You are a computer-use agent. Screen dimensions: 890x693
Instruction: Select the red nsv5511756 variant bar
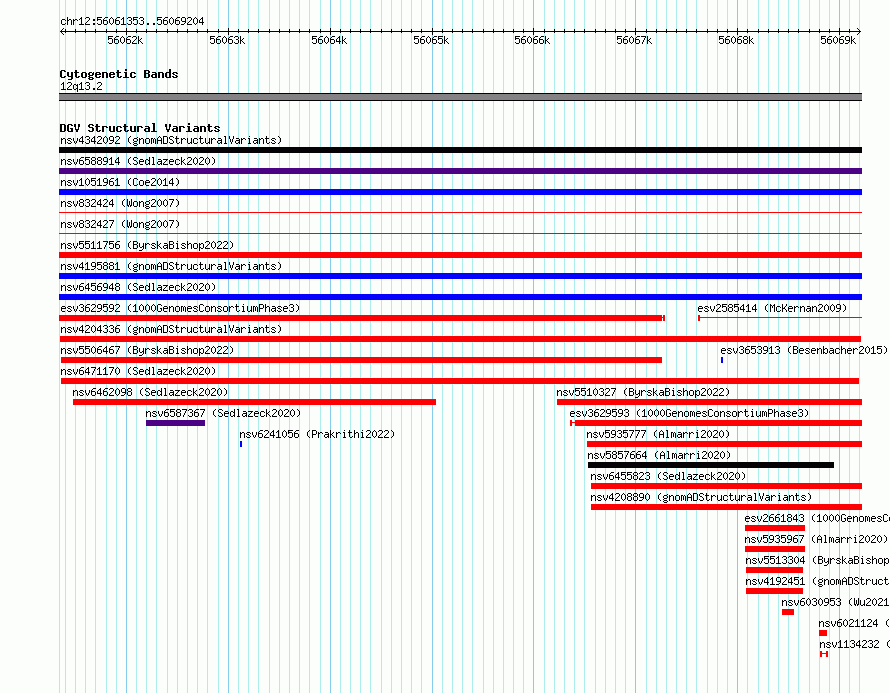[x=460, y=255]
